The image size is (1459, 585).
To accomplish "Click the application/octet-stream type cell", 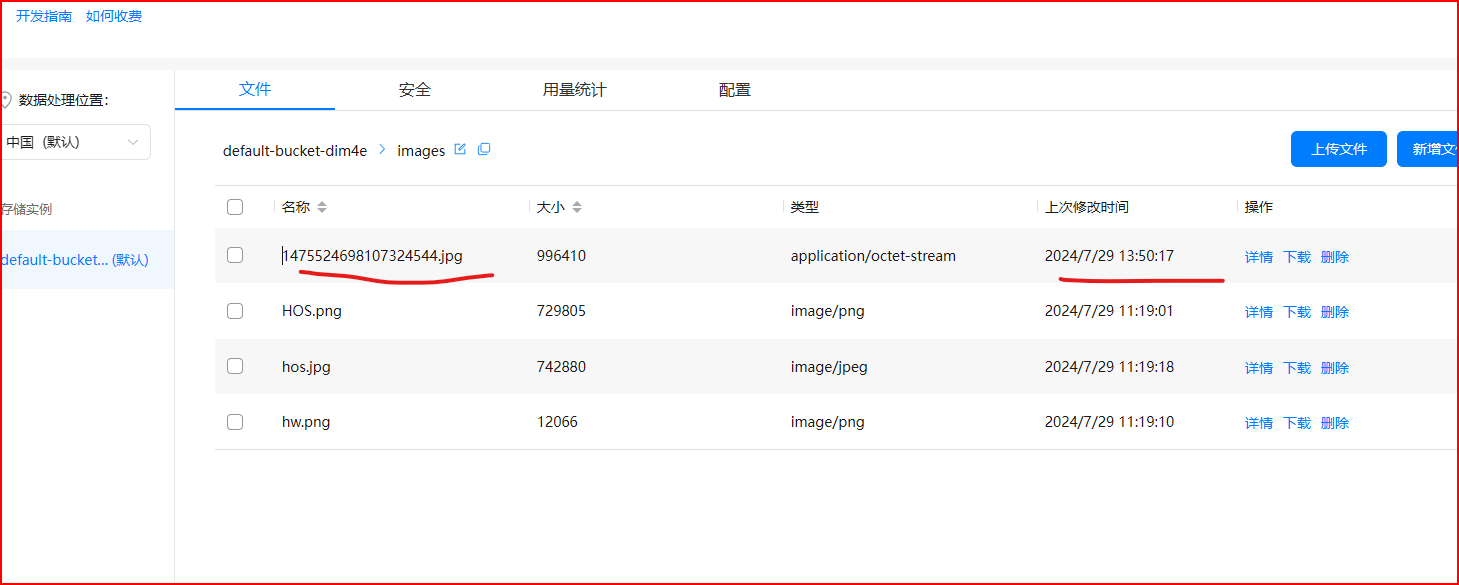I will tap(873, 256).
